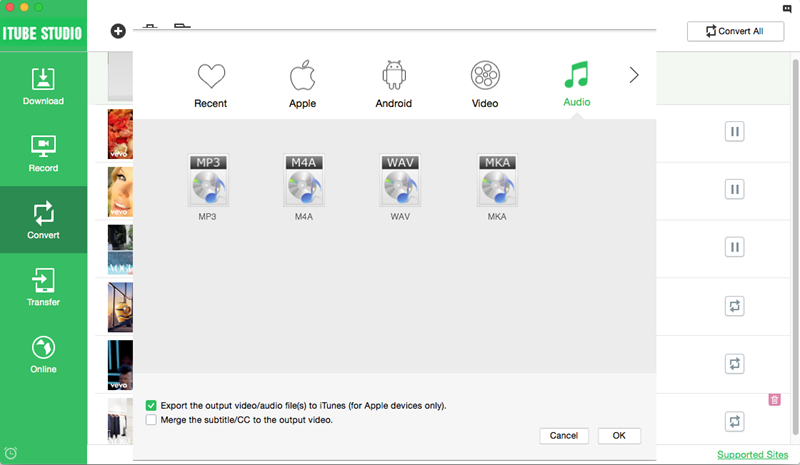The width and height of the screenshot is (800, 465).
Task: Uncheck Export output files to iTunes
Action: (x=151, y=406)
